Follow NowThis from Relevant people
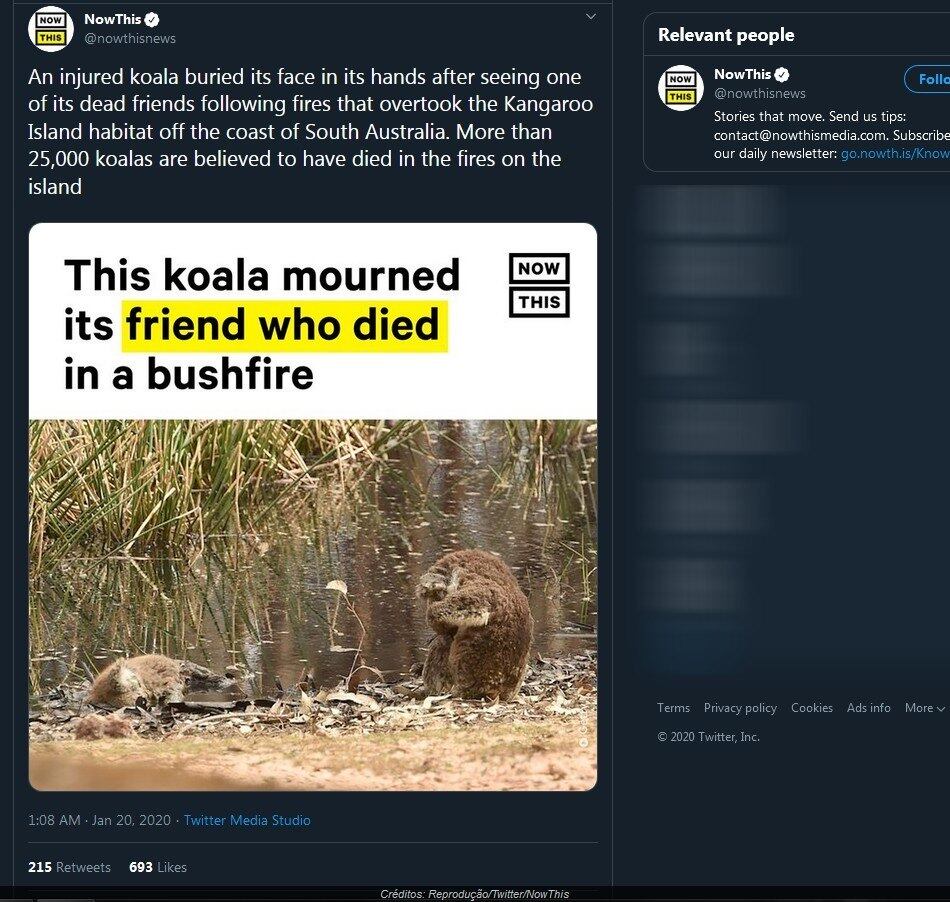The width and height of the screenshot is (950, 902). (x=930, y=79)
